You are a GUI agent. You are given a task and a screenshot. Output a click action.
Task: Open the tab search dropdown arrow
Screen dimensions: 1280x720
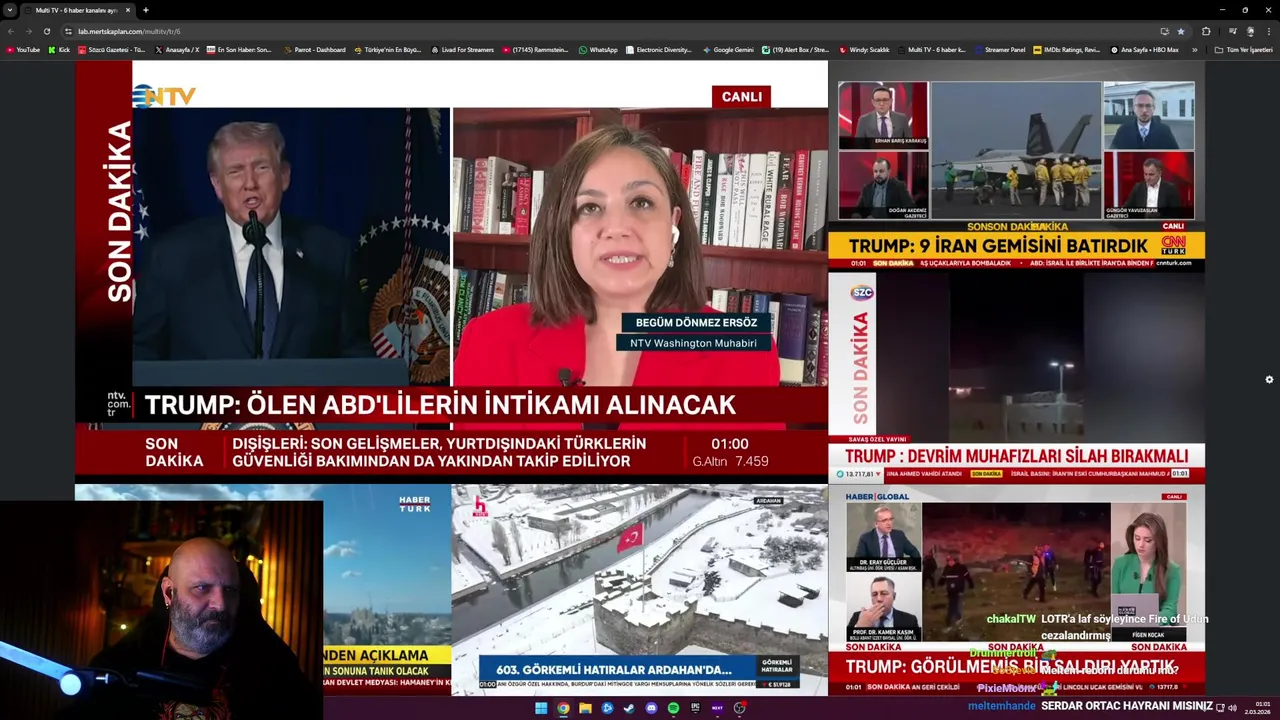click(10, 10)
